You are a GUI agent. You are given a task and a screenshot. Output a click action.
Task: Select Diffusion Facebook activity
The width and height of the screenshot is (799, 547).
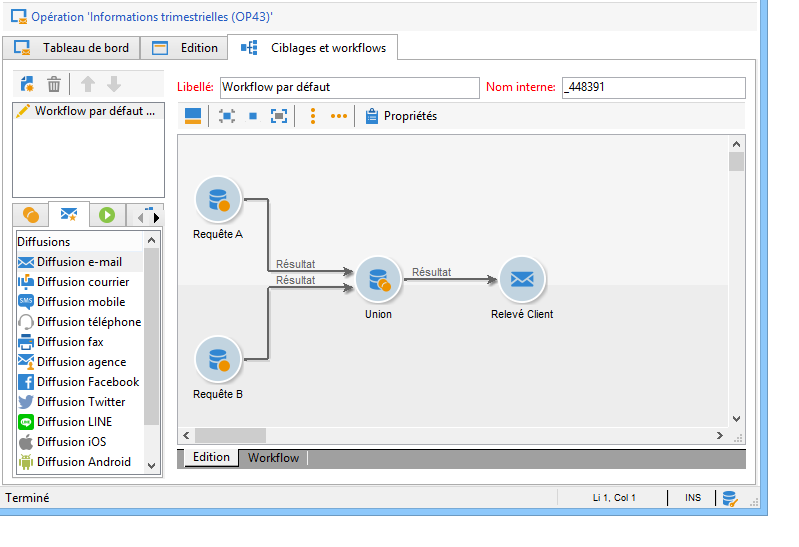pos(80,382)
